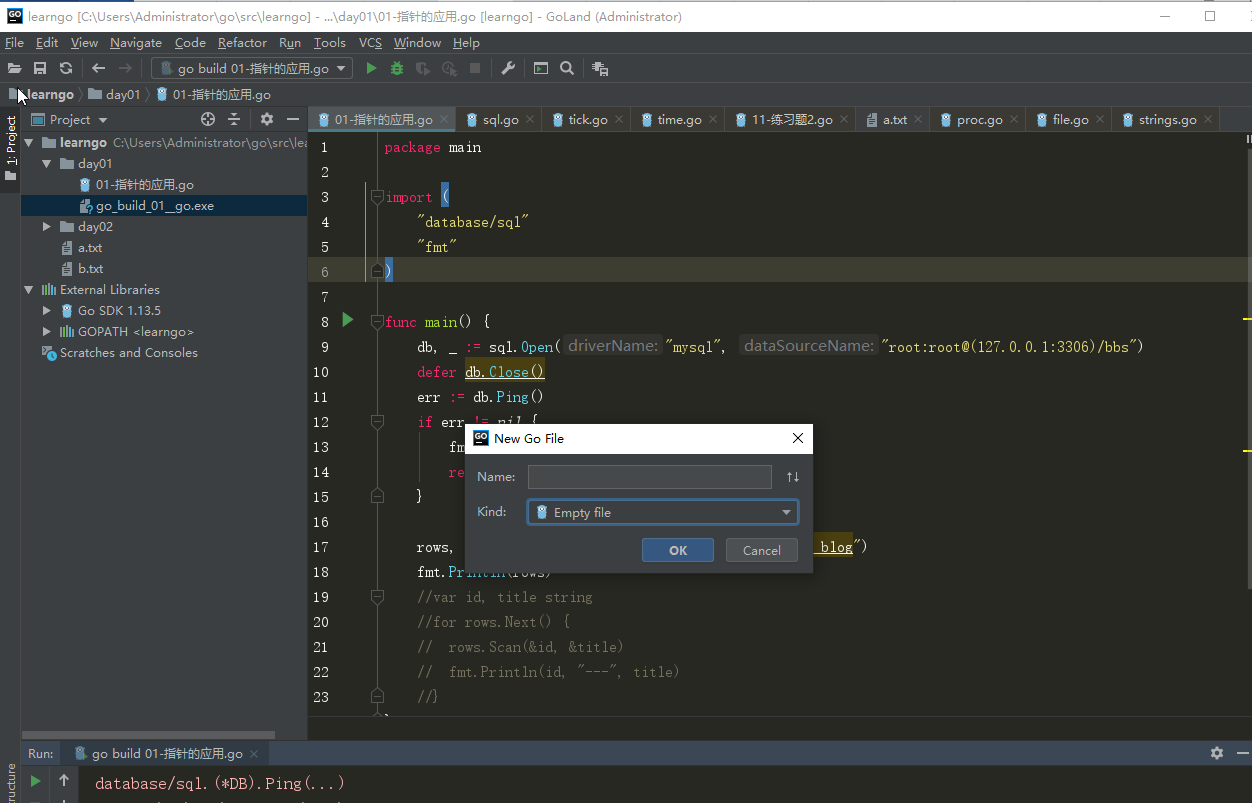The height and width of the screenshot is (803, 1252).
Task: Click the gutter run arrow beside func main
Action: (x=347, y=320)
